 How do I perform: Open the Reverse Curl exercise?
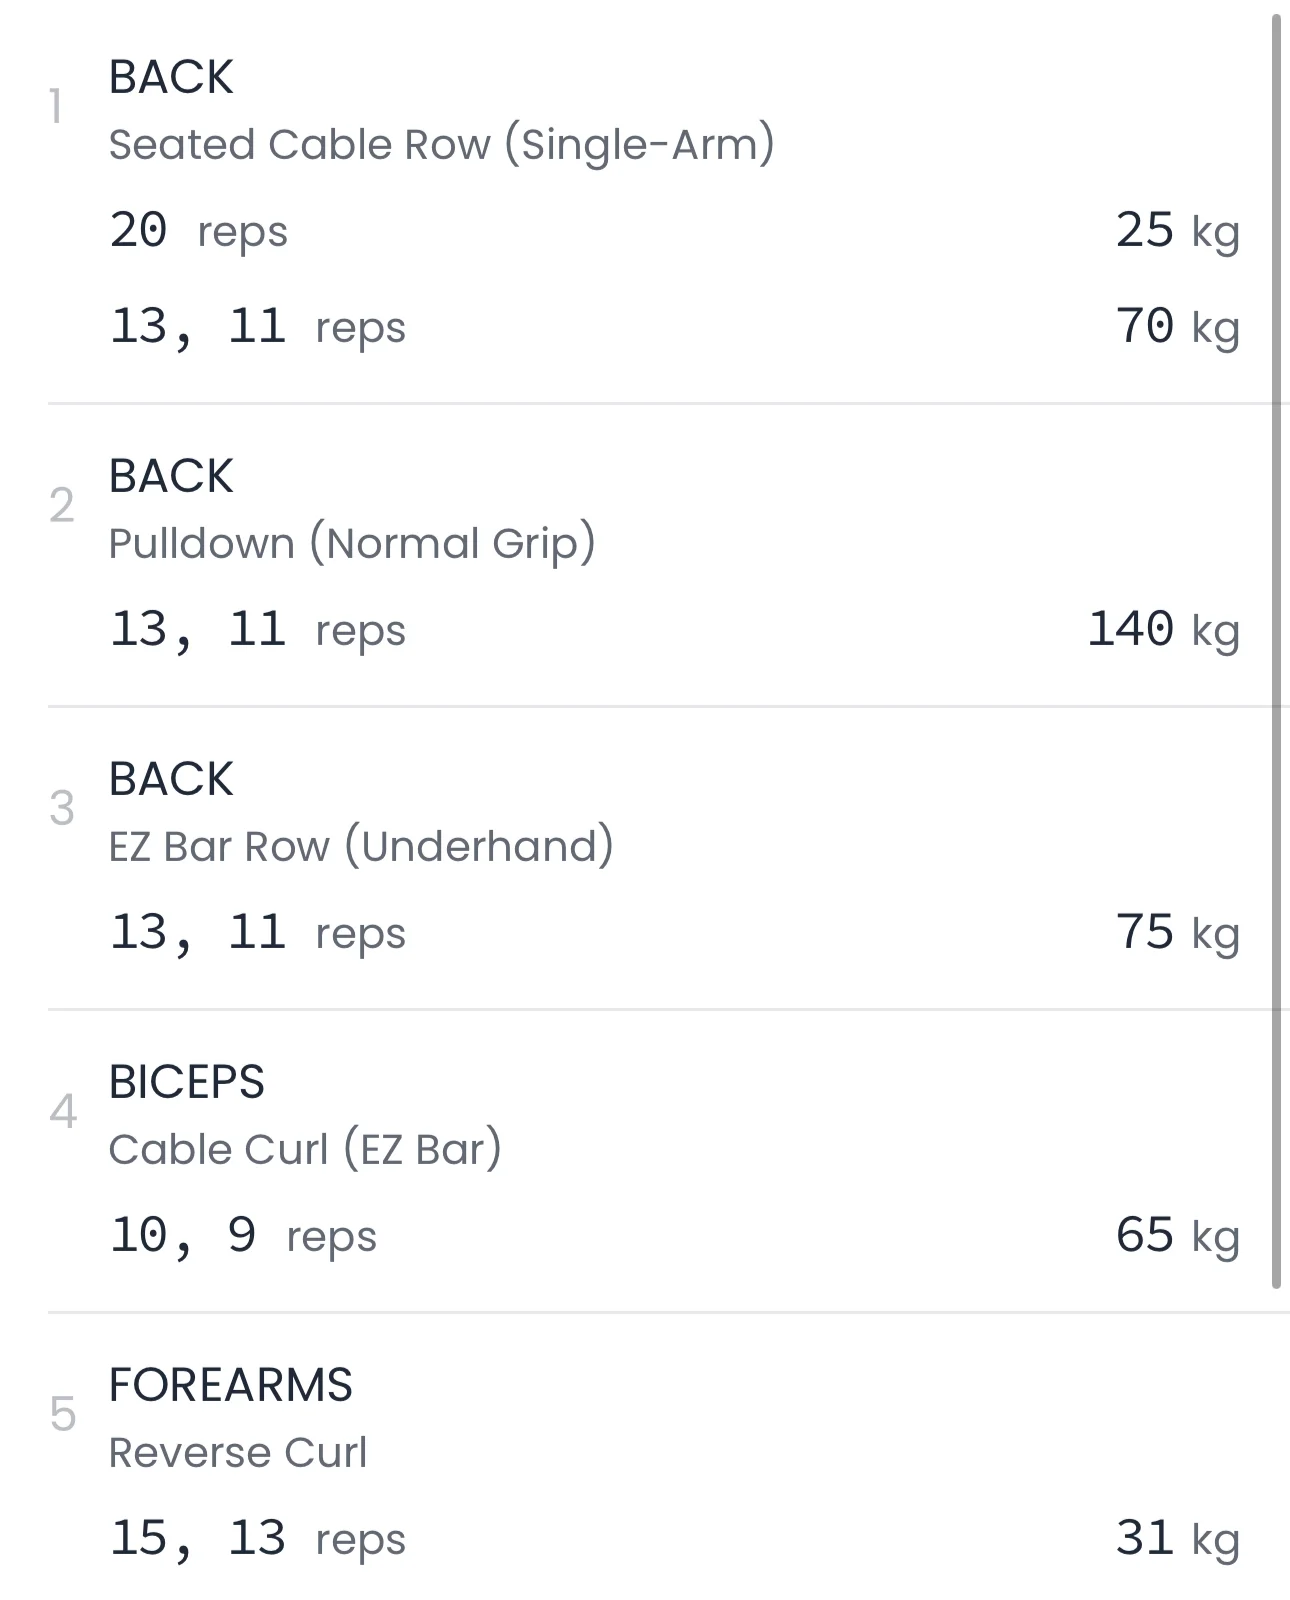(237, 1453)
